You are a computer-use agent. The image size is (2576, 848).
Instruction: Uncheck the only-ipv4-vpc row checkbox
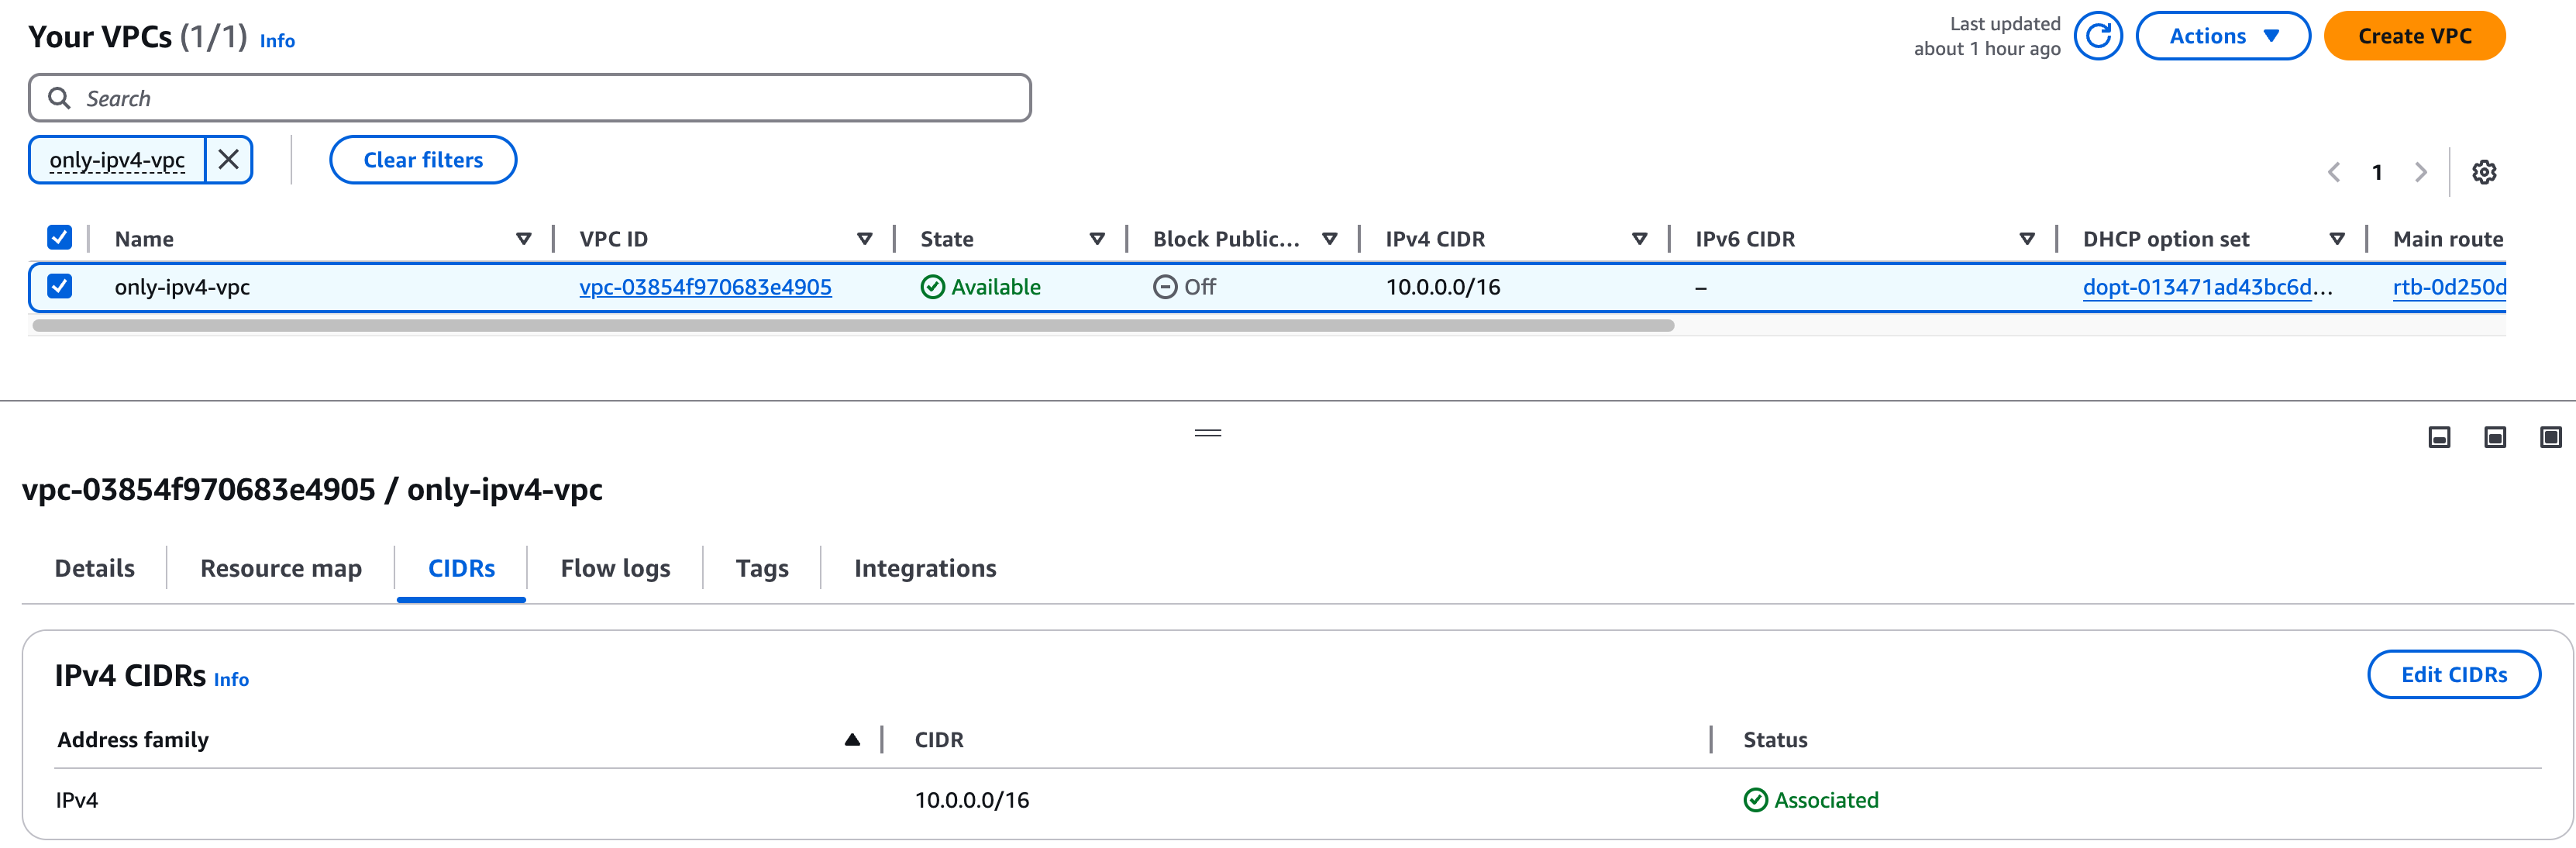(x=60, y=287)
